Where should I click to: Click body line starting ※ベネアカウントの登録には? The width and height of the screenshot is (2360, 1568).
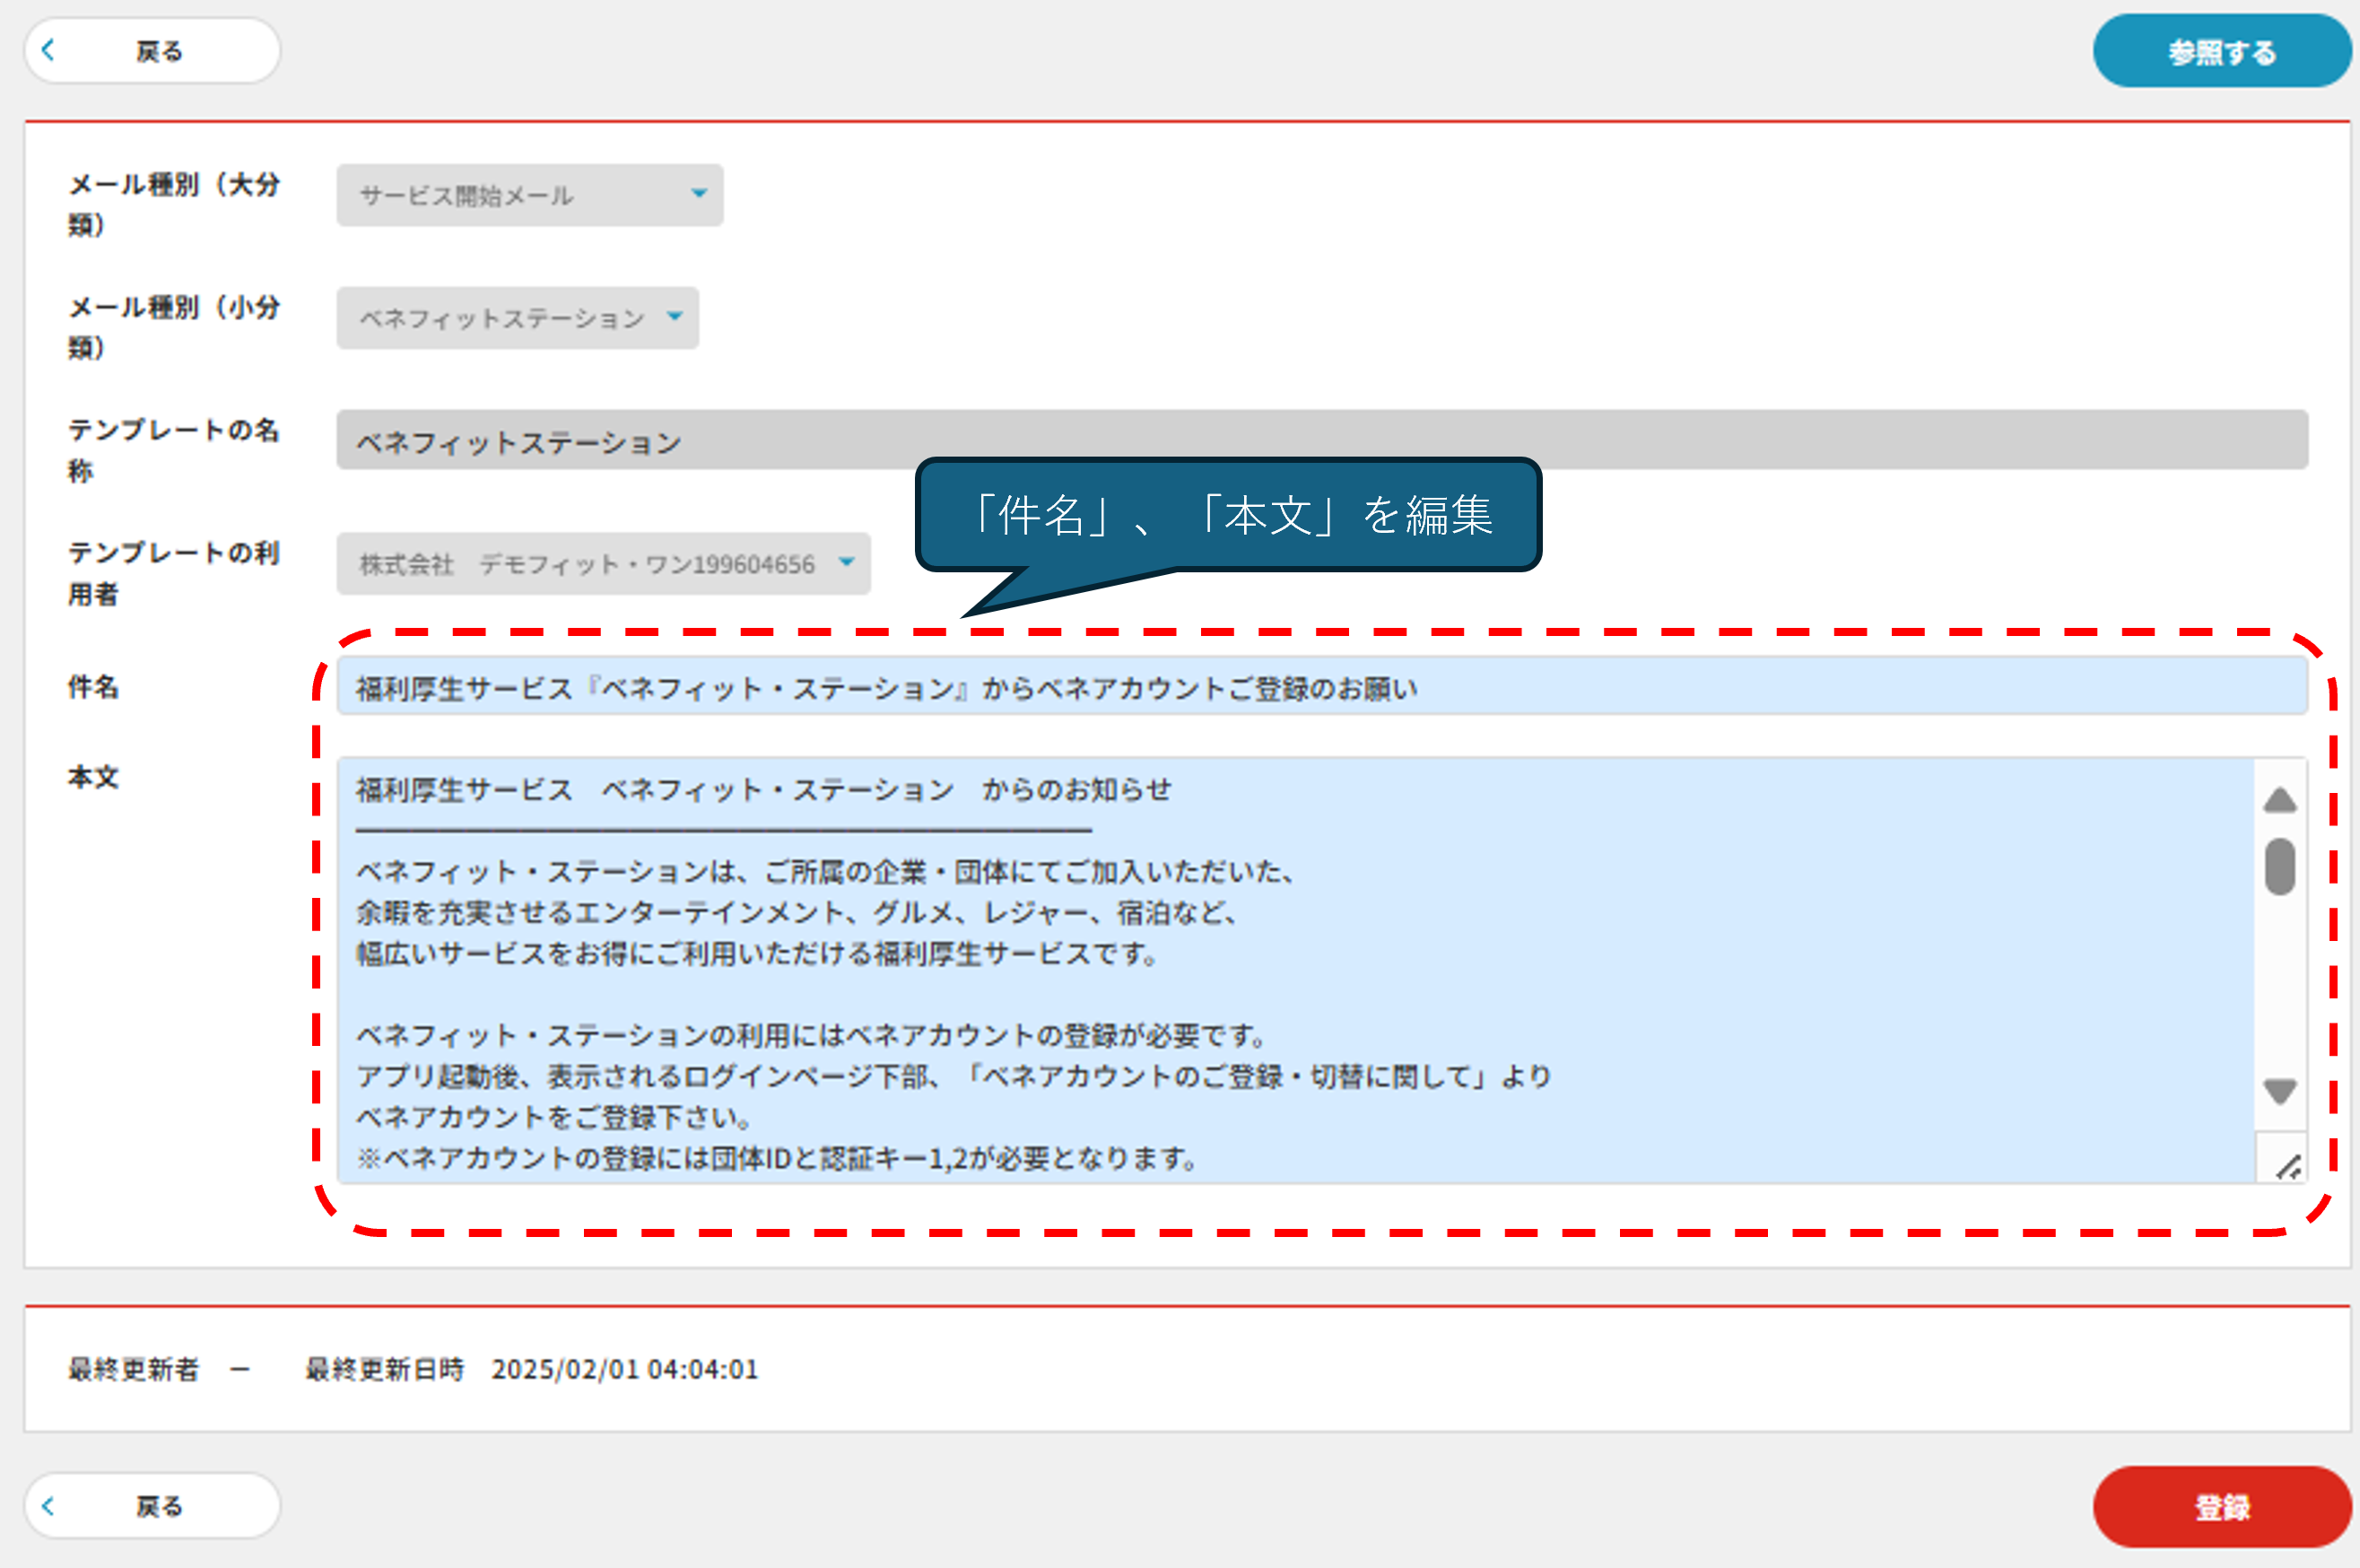(x=777, y=1159)
